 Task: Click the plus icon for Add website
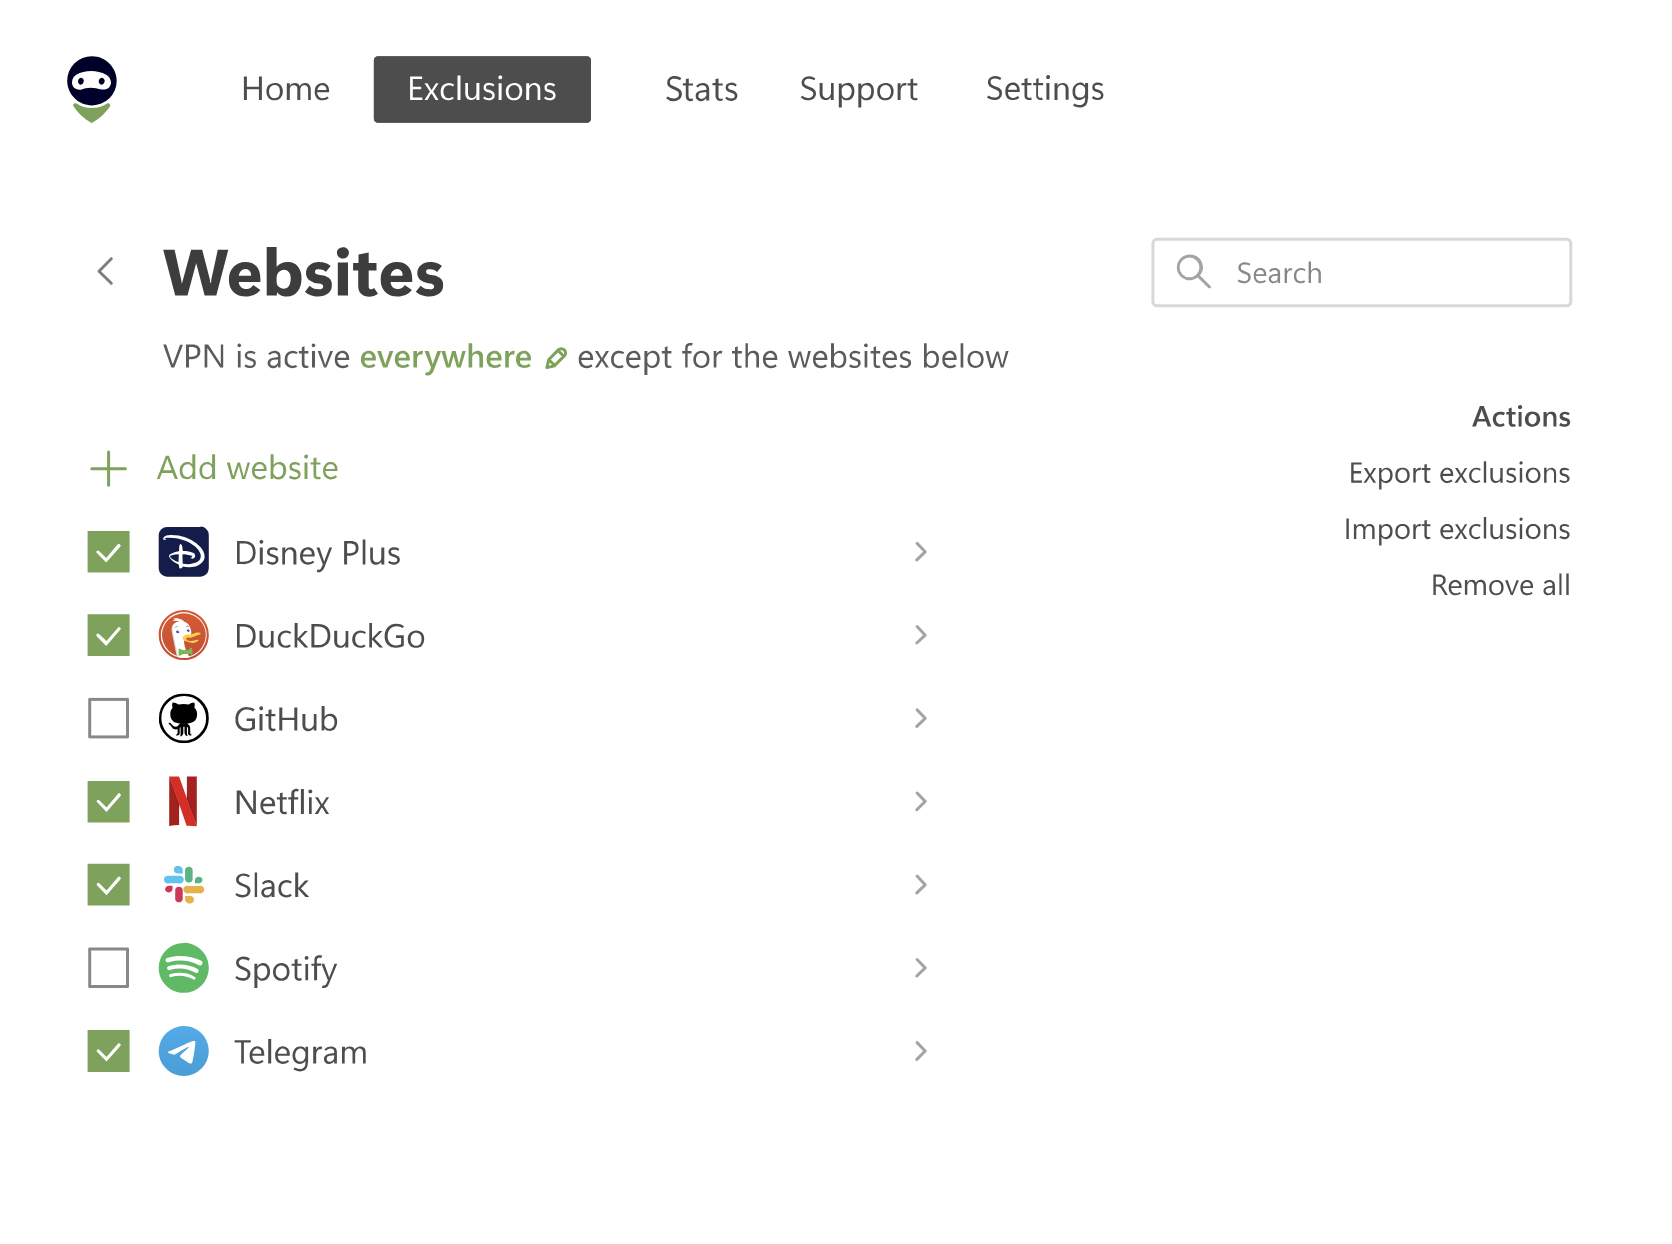pyautogui.click(x=108, y=468)
